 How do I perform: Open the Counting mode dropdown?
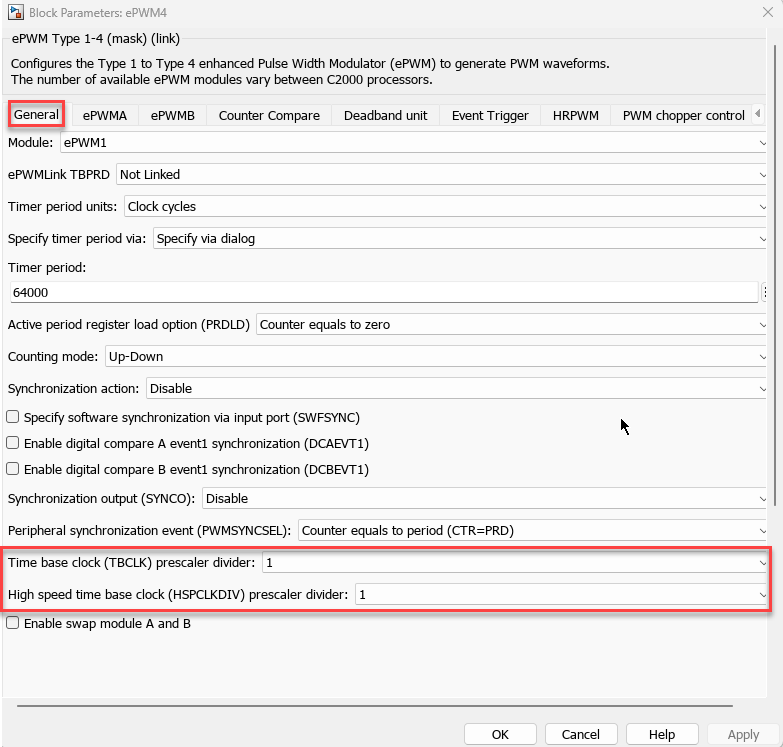[435, 357]
